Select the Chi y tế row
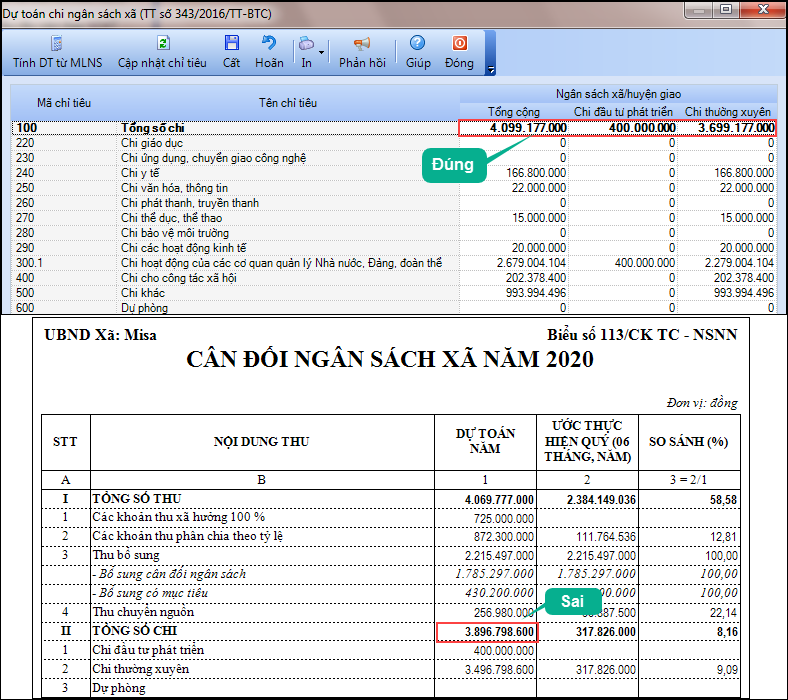Viewport: 788px width, 700px height. click(394, 173)
